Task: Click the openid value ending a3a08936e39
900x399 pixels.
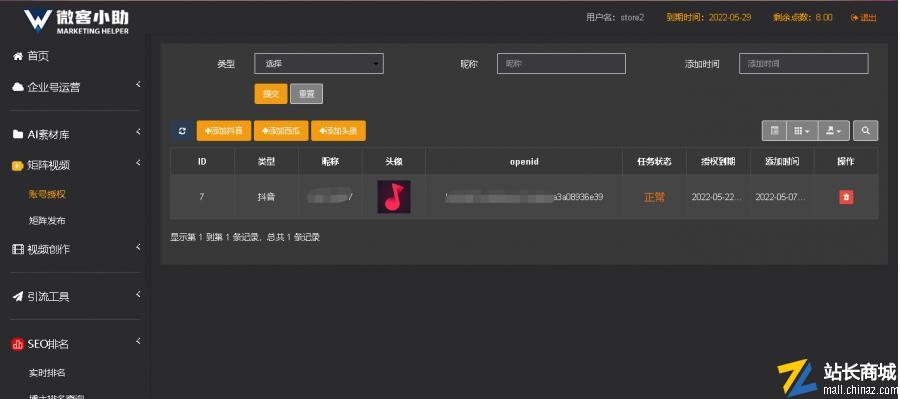Action: (x=524, y=197)
